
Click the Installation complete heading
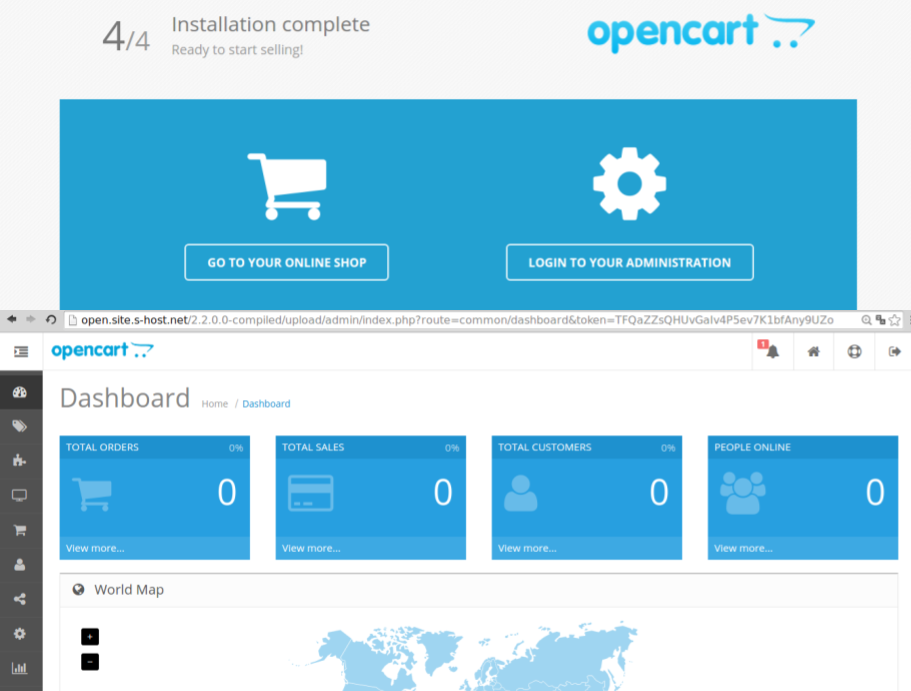271,24
